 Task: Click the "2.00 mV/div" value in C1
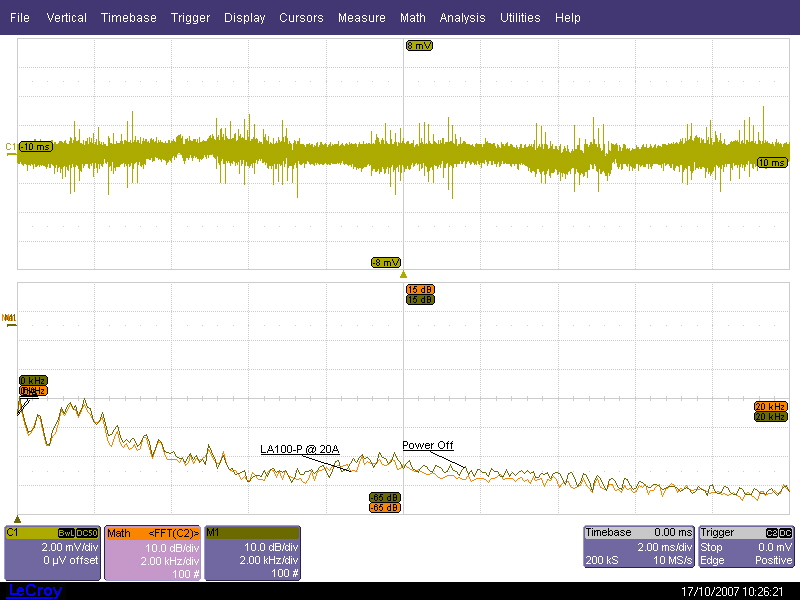click(69, 547)
